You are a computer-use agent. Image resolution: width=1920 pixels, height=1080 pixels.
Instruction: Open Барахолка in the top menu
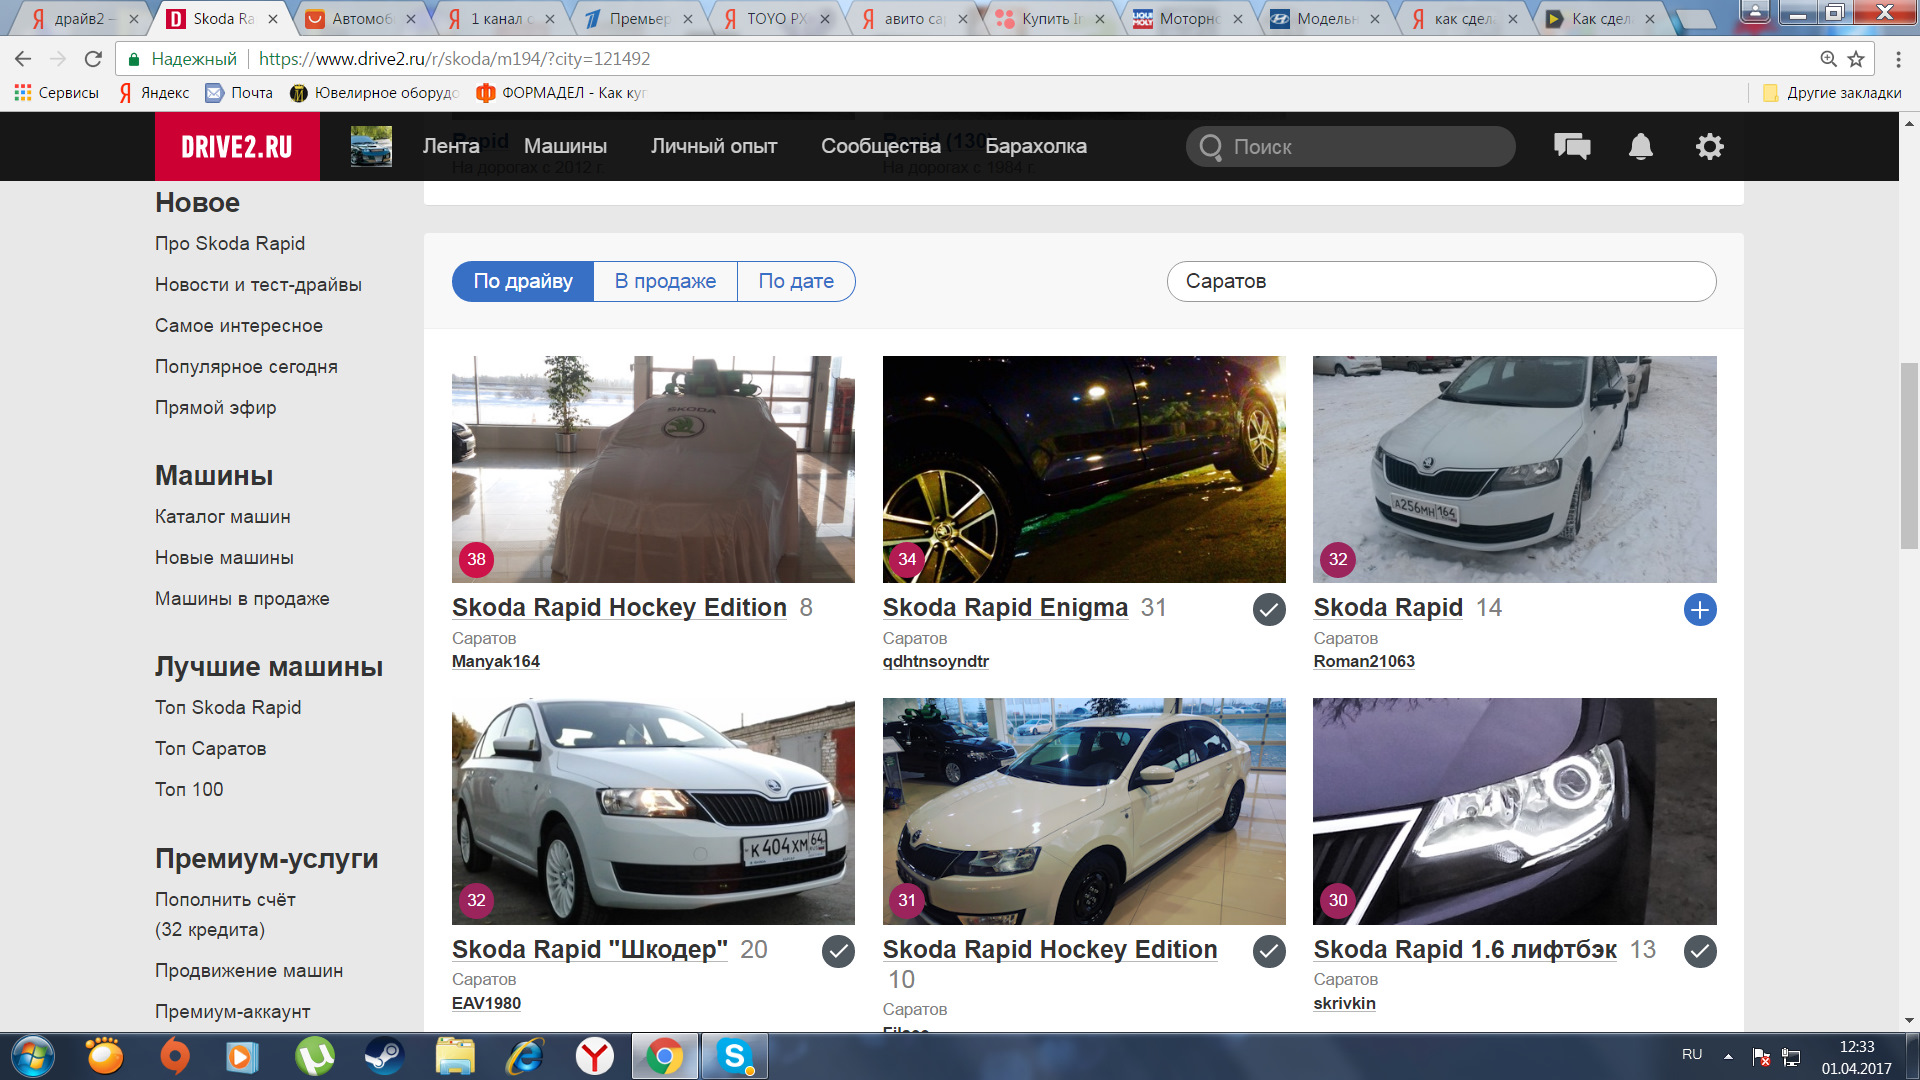[x=1036, y=146]
